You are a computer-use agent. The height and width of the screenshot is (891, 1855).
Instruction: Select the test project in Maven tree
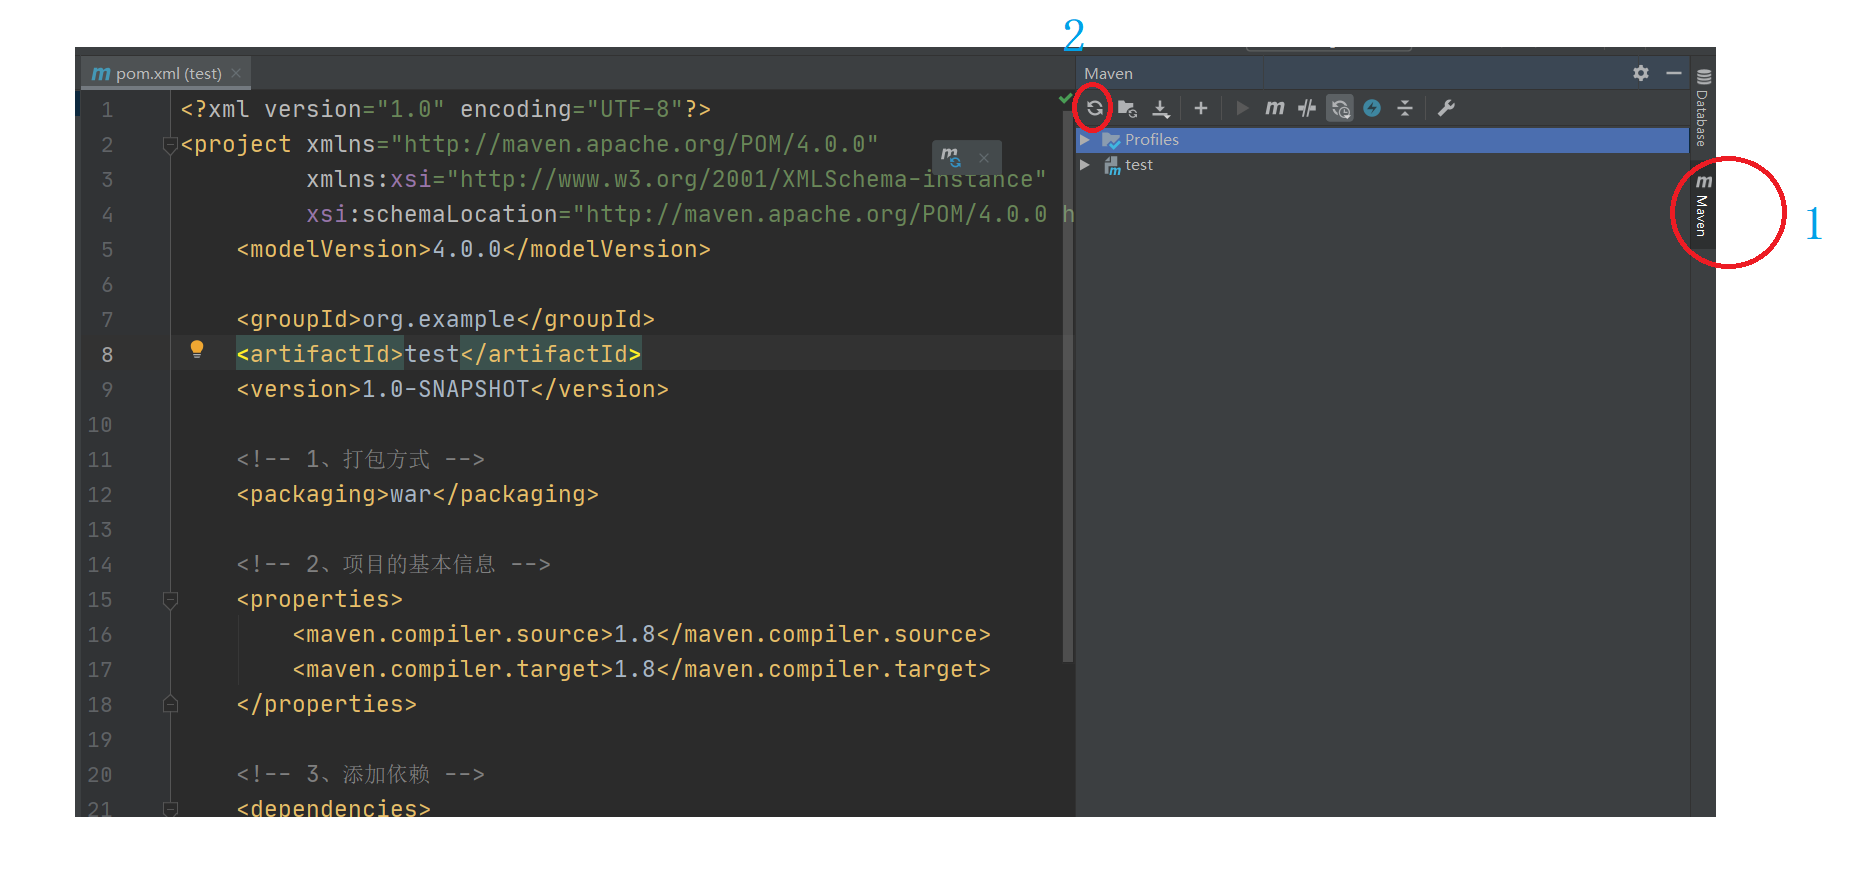click(1382, 165)
